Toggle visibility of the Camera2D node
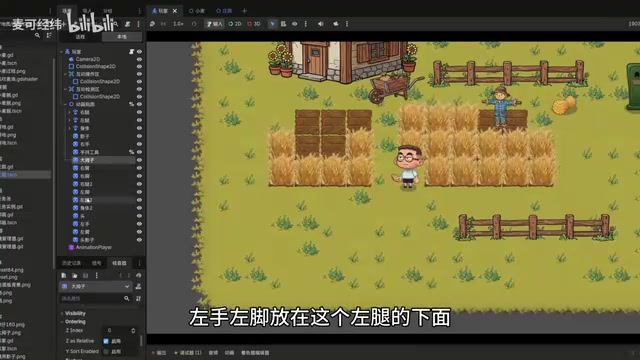Screen dimensions: 640x360 point(139,59)
